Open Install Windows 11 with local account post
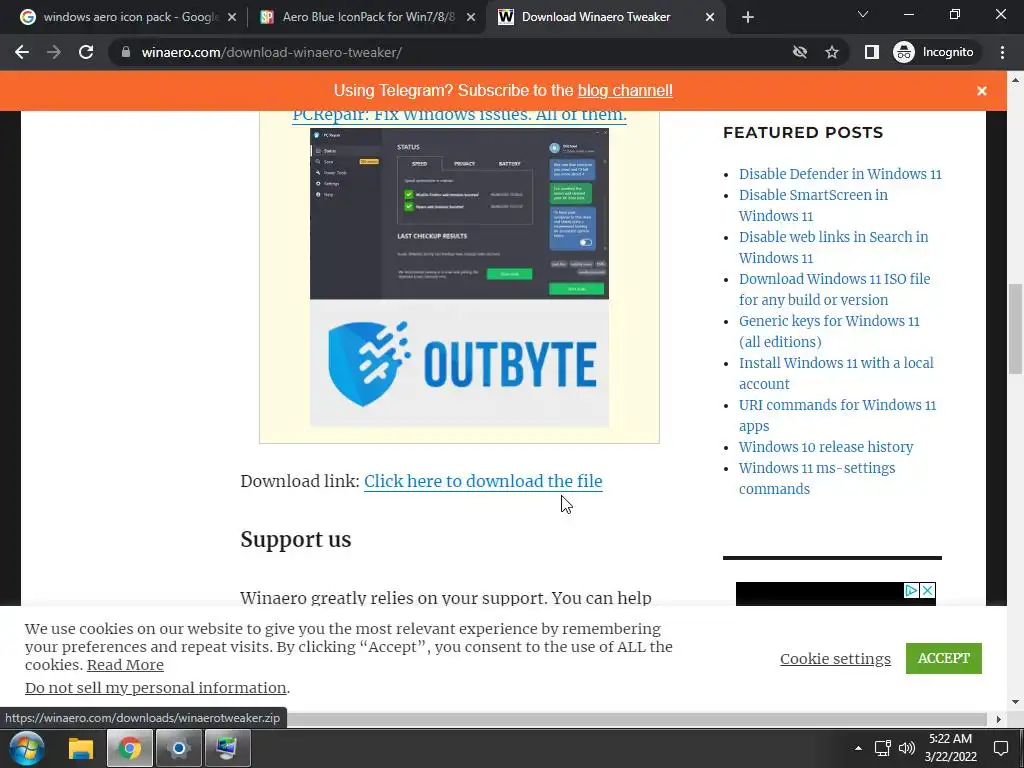 click(x=836, y=373)
